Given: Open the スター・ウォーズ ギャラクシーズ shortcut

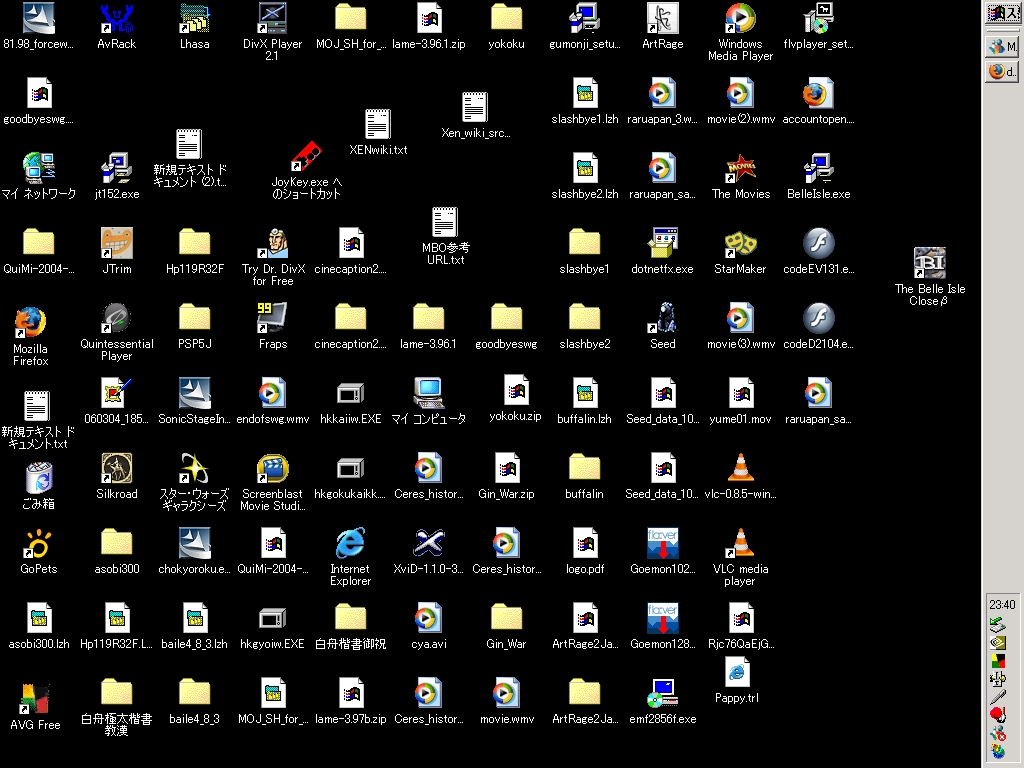Looking at the screenshot, I should pyautogui.click(x=194, y=482).
